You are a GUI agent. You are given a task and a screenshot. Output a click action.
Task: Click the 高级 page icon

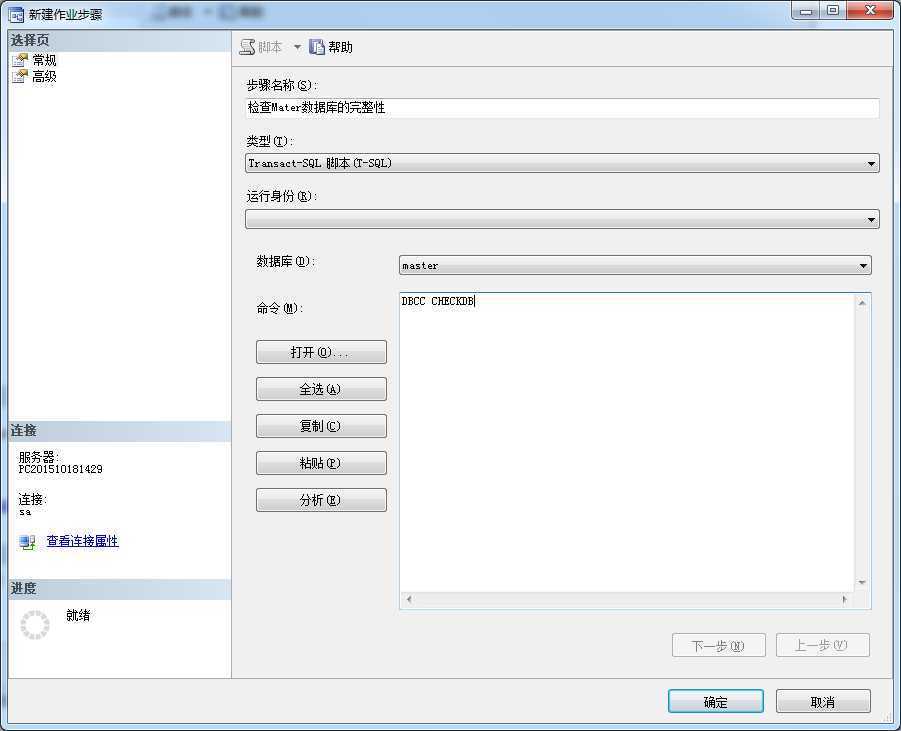[20, 76]
